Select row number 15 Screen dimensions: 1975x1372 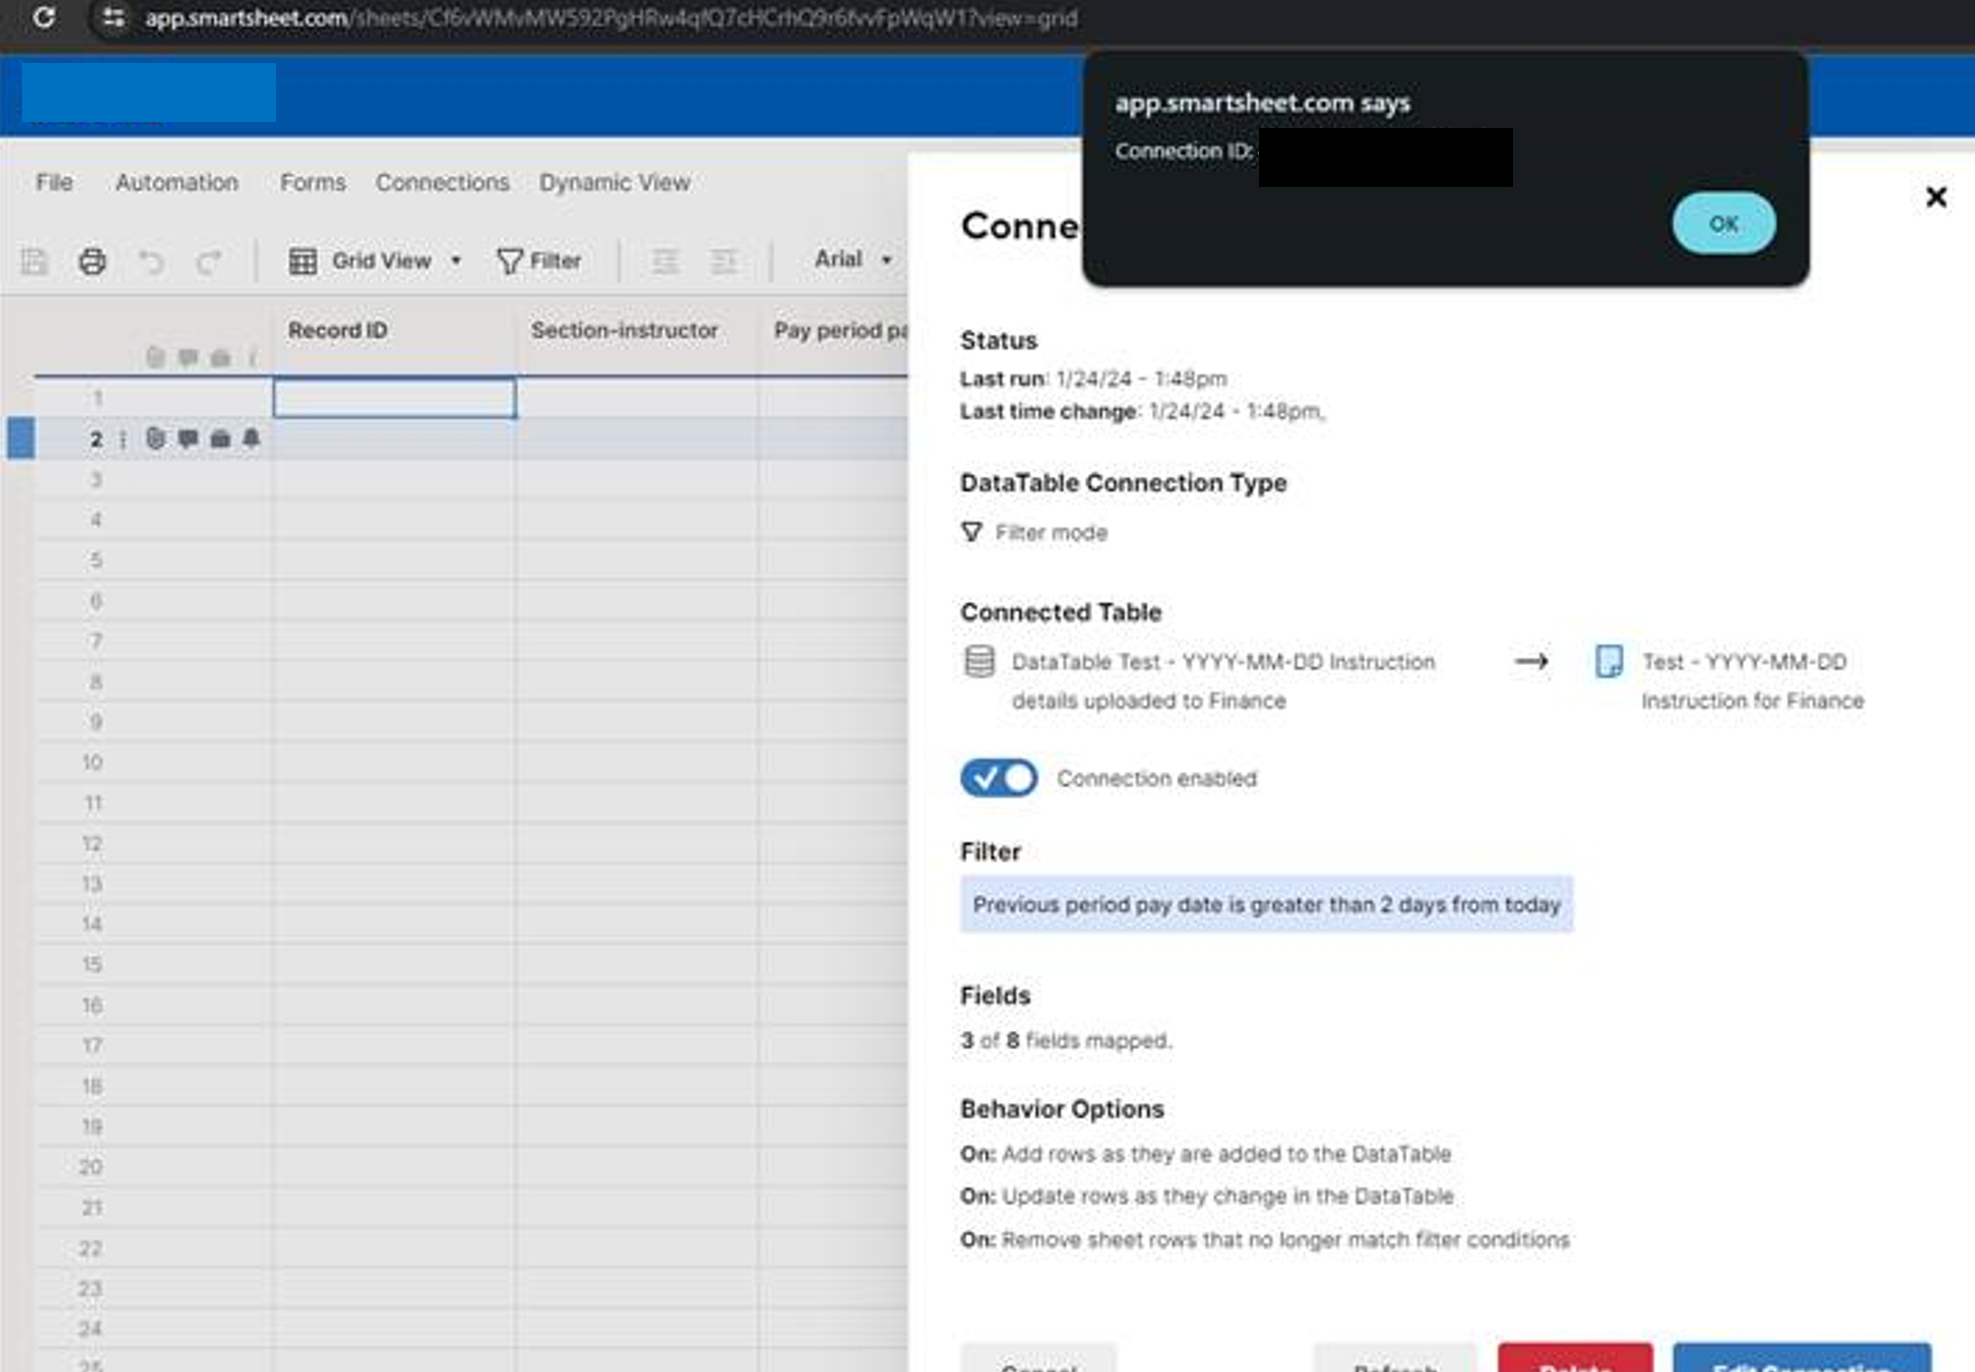tap(93, 964)
